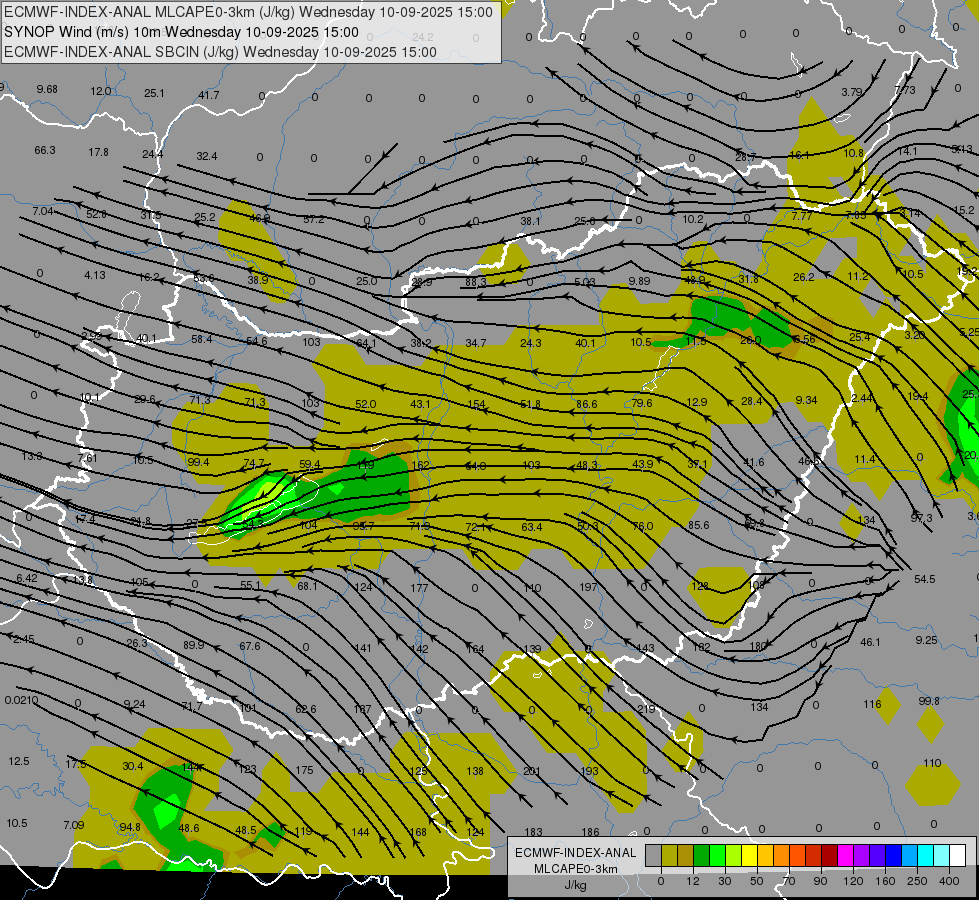The height and width of the screenshot is (900, 979).
Task: Click the legend unit J/kg
Action: point(576,885)
